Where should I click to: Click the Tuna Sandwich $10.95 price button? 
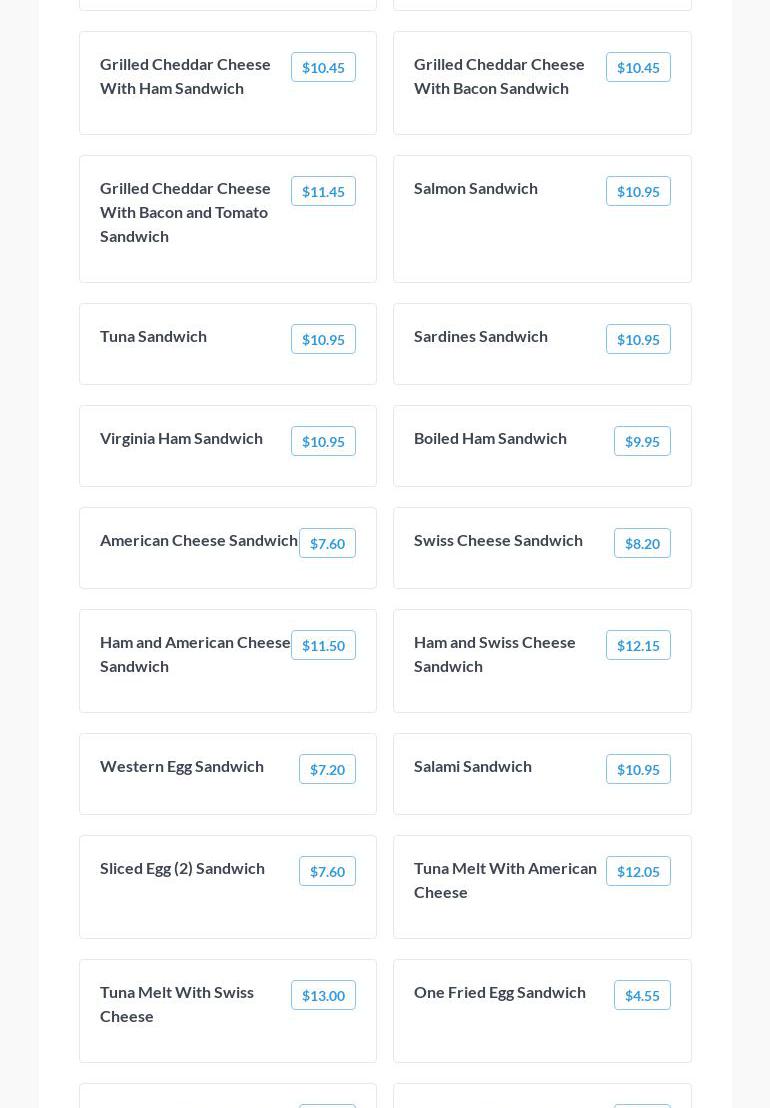point(323,339)
